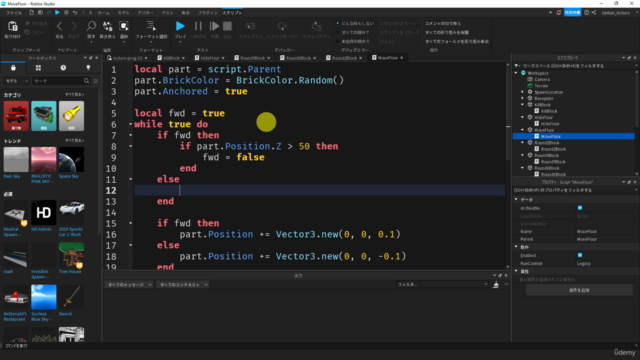Open the Inventory tab in Toolbox
This screenshot has height=360, width=640.
point(13,68)
